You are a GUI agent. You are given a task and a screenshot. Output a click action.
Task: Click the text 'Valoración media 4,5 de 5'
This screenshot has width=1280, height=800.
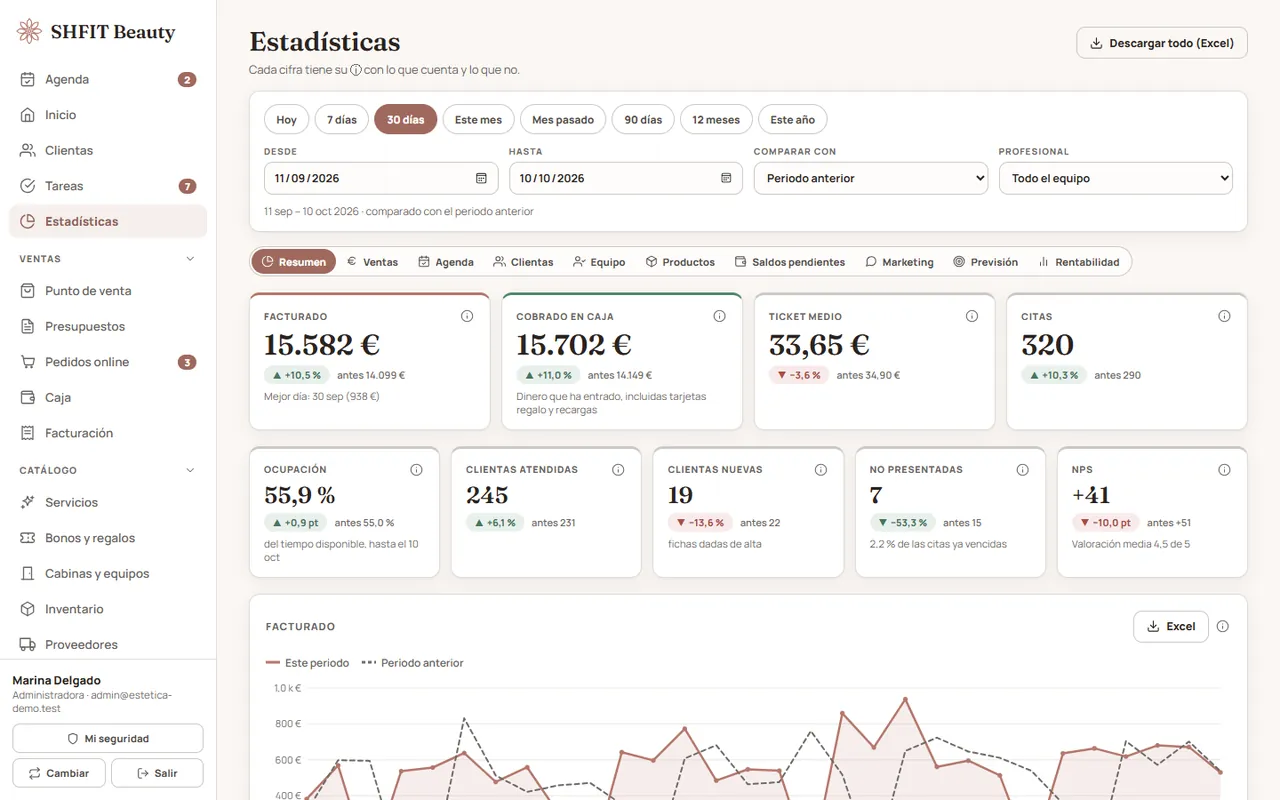tap(1131, 544)
